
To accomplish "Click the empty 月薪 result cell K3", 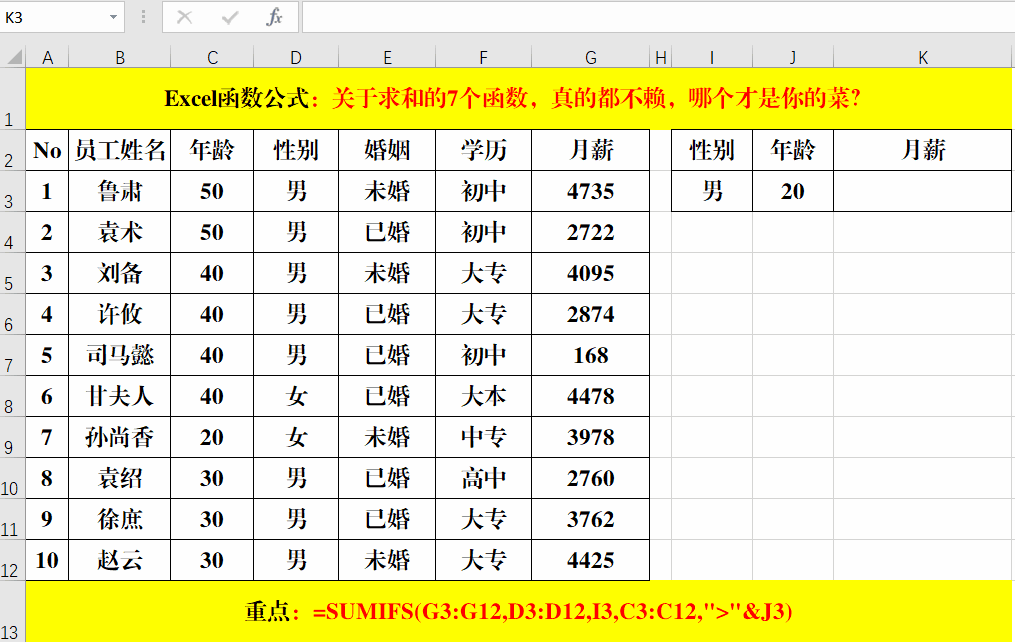I will coord(922,190).
